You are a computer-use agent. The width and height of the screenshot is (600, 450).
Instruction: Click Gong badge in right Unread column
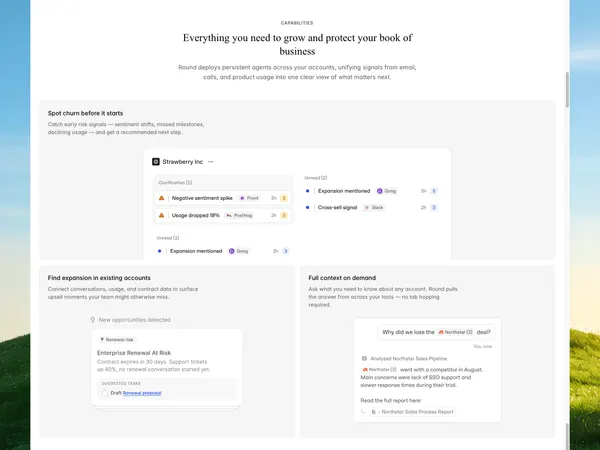pyautogui.click(x=386, y=191)
